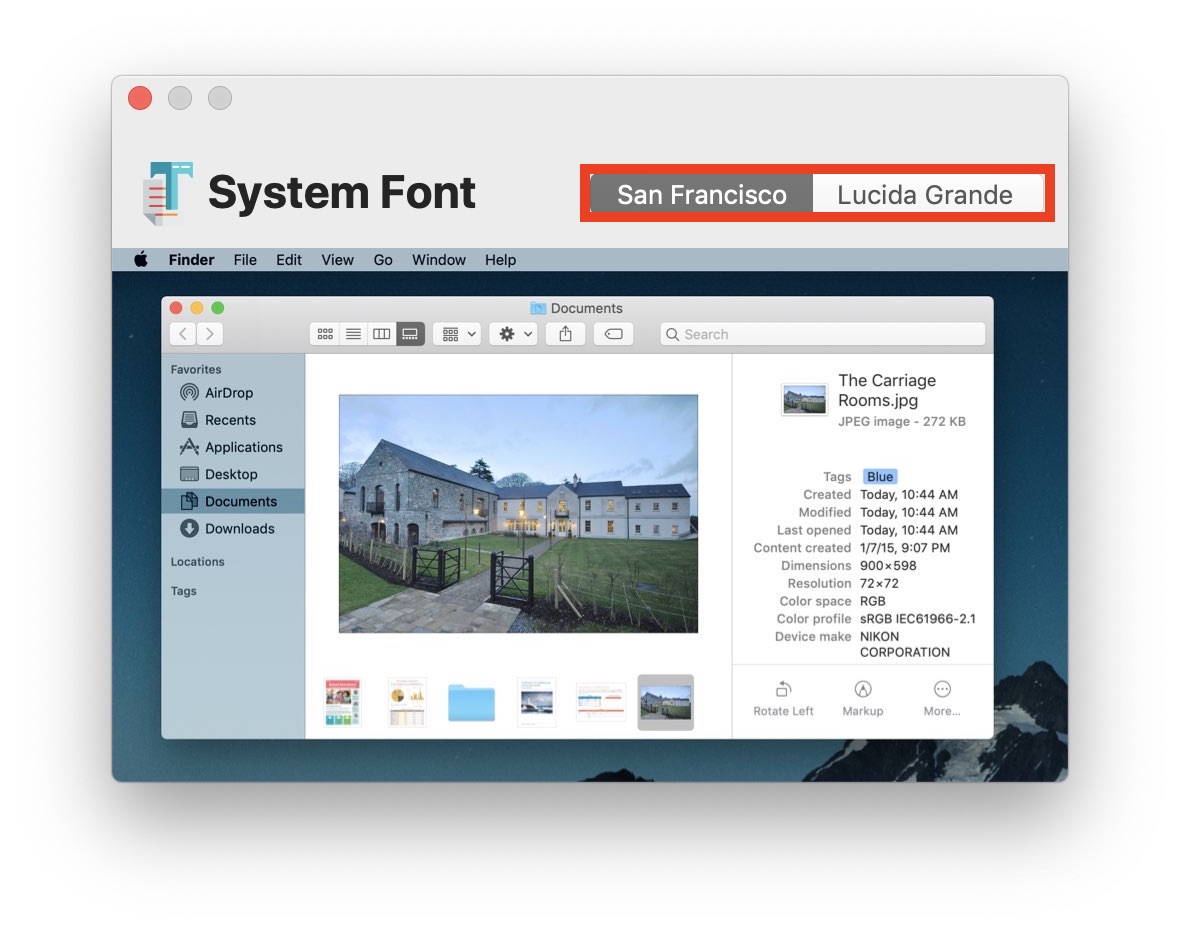1180x930 pixels.
Task: Select the red-lined table document thumbnail
Action: (601, 703)
